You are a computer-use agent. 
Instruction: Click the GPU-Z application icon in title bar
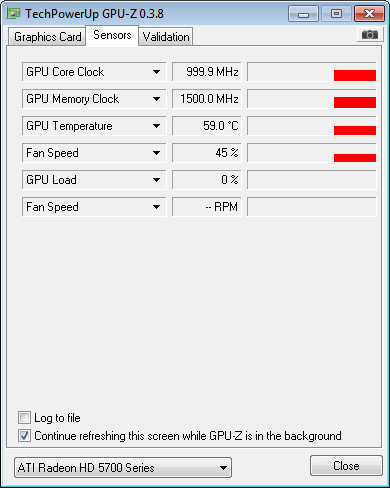tap(14, 14)
